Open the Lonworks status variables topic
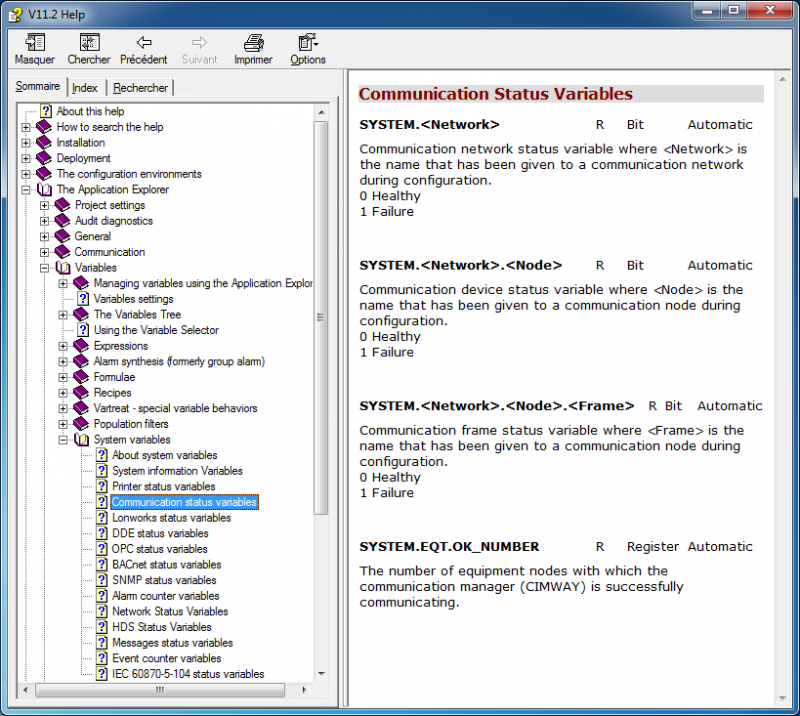The width and height of the screenshot is (800, 716). coord(171,518)
